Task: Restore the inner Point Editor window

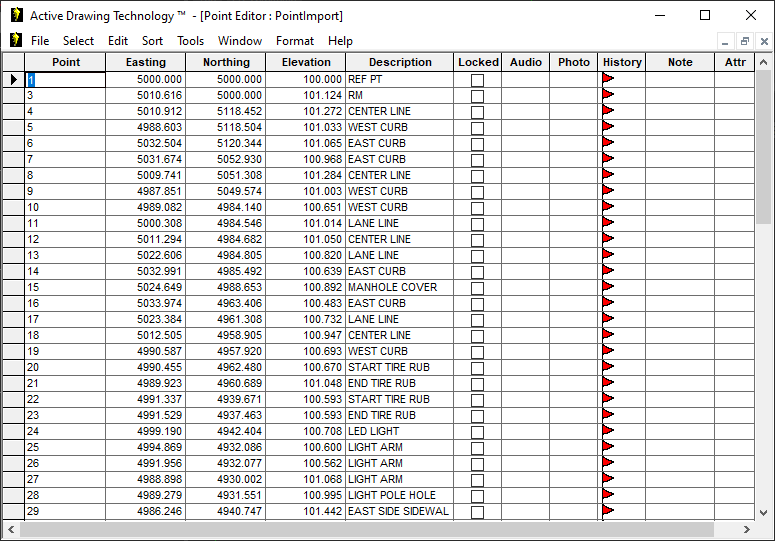Action: coord(745,41)
